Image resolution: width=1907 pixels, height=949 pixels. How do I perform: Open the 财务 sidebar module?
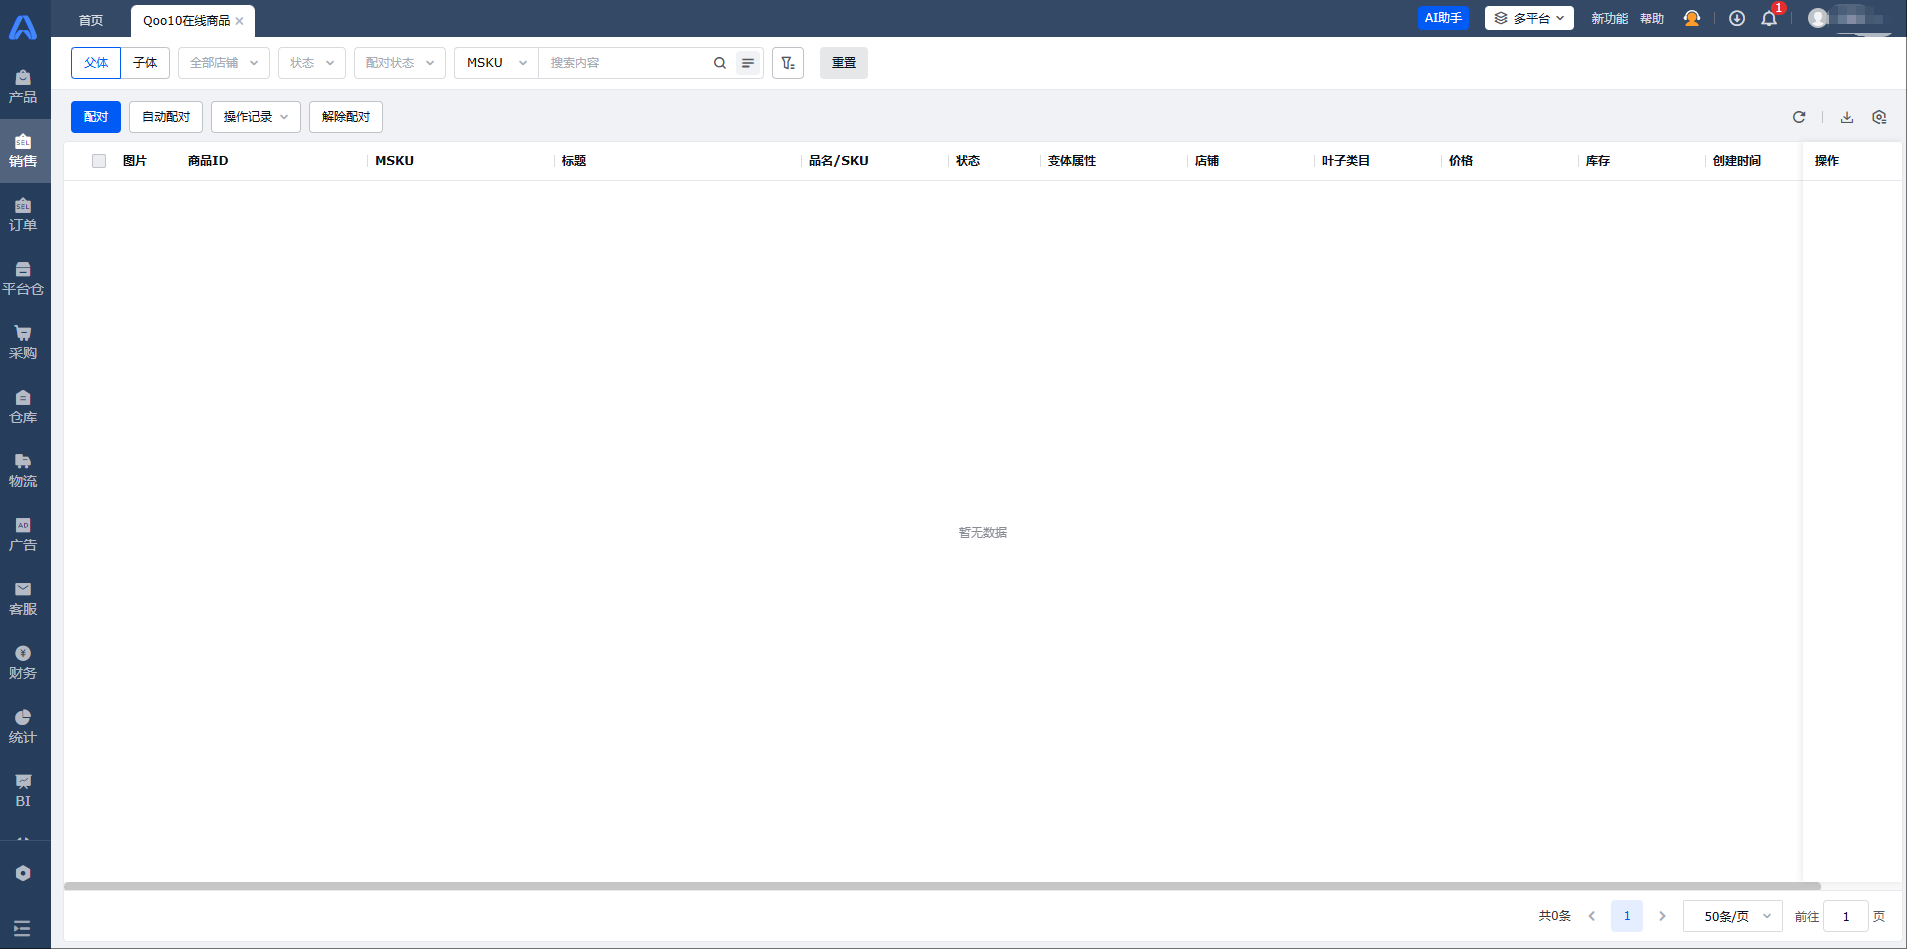[23, 663]
